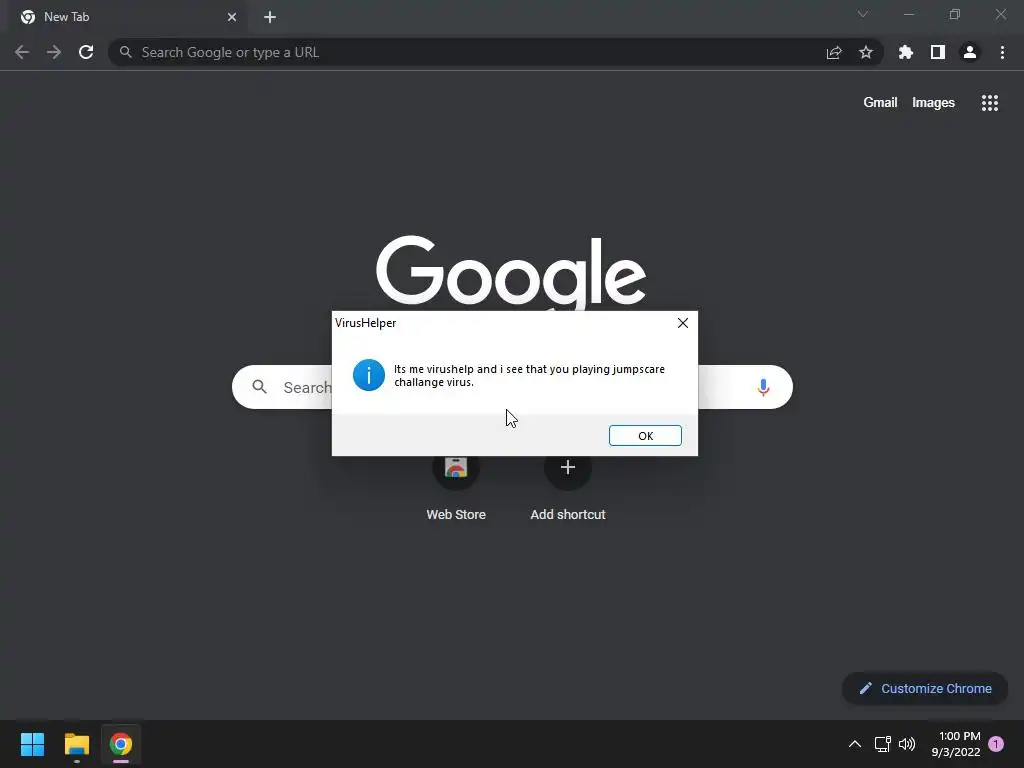Screen dimensions: 1024x768
Task: Reload the current page
Action: (86, 52)
